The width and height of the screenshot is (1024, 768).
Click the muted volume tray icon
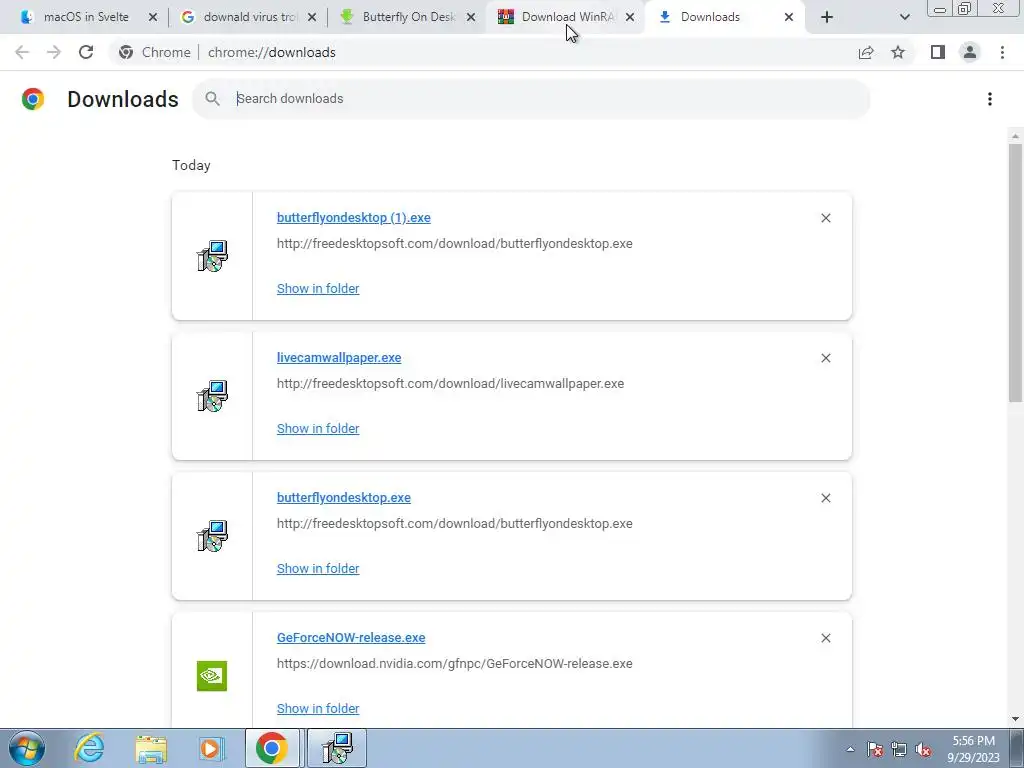tap(923, 749)
